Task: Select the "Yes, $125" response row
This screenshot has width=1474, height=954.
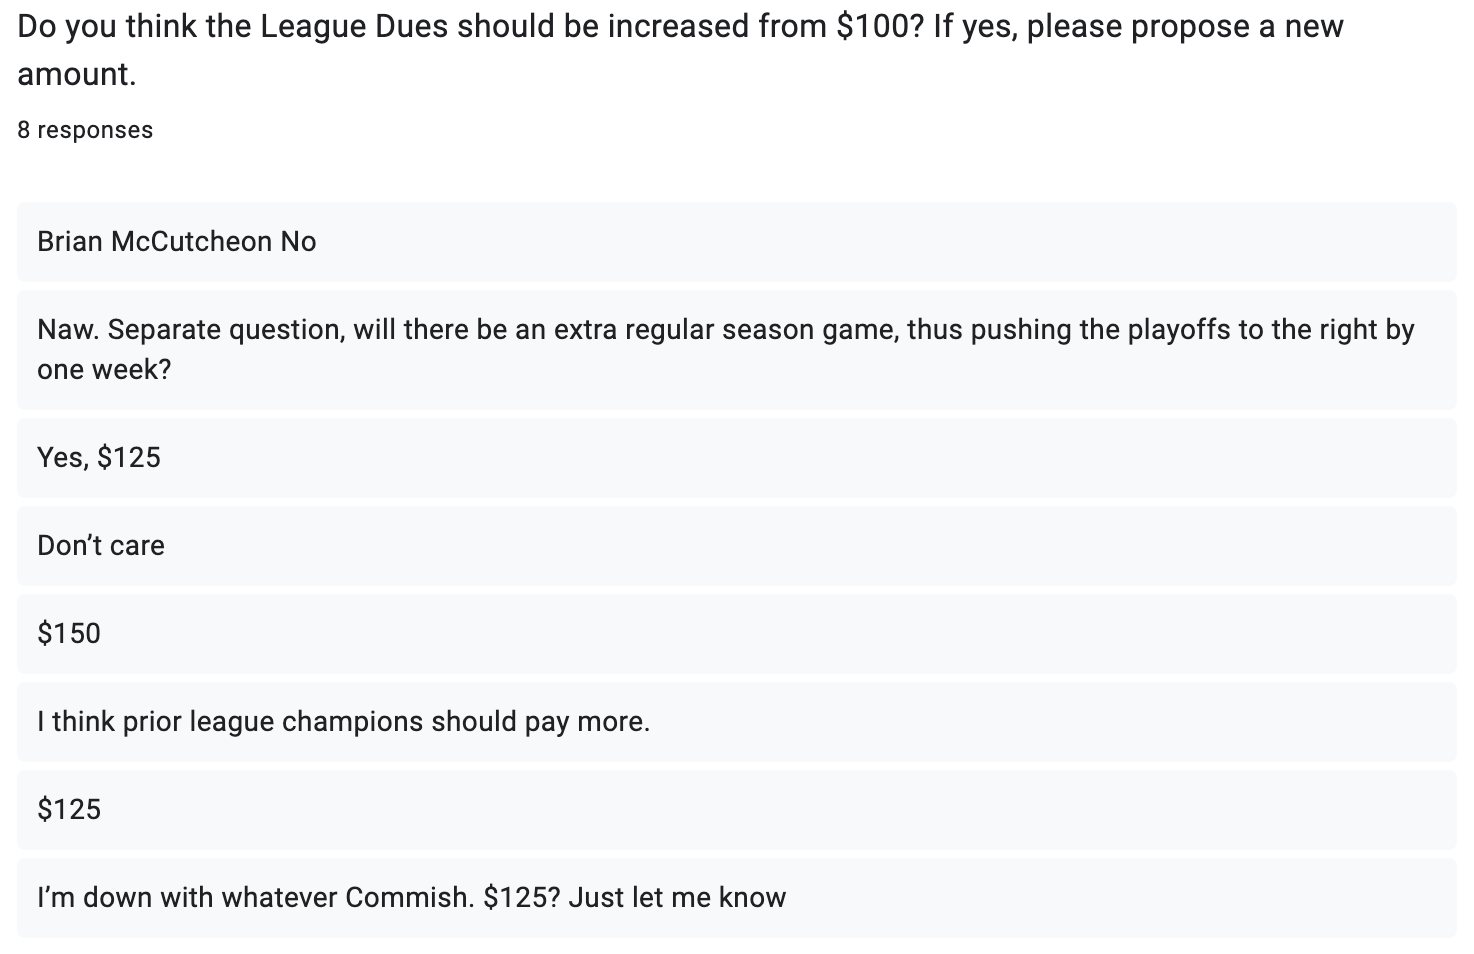Action: pos(736,458)
